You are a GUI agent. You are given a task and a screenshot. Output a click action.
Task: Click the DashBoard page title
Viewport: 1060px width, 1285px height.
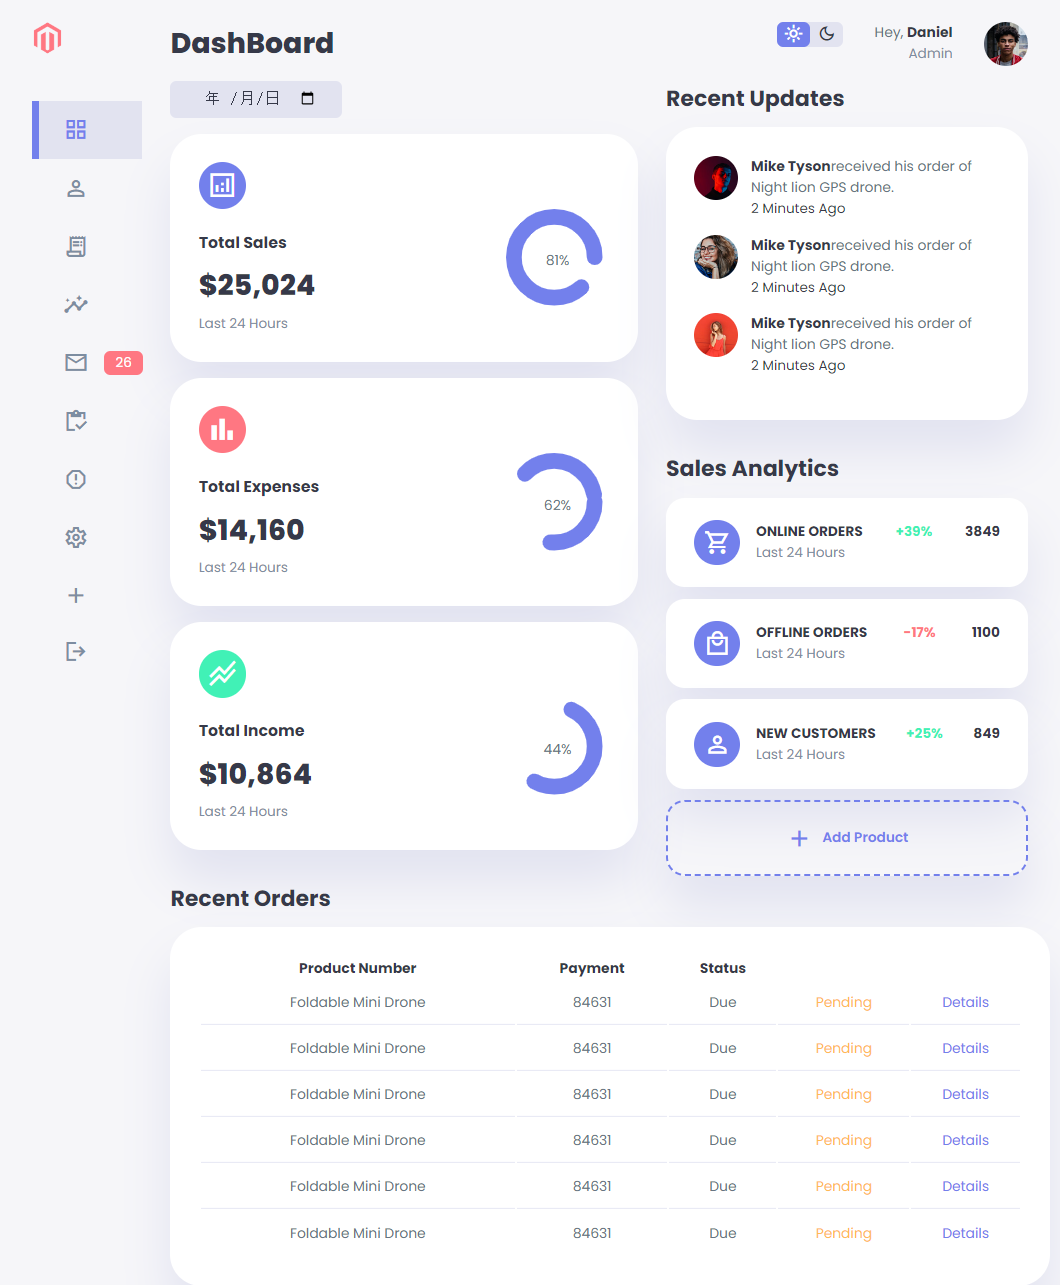coord(252,43)
